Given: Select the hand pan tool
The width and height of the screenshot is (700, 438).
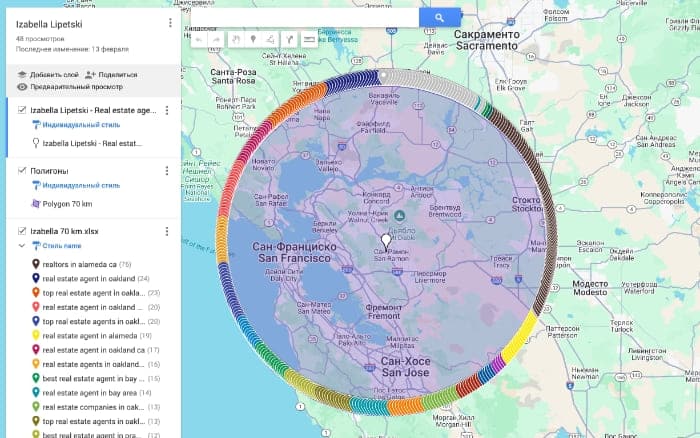Looking at the screenshot, I should point(236,40).
